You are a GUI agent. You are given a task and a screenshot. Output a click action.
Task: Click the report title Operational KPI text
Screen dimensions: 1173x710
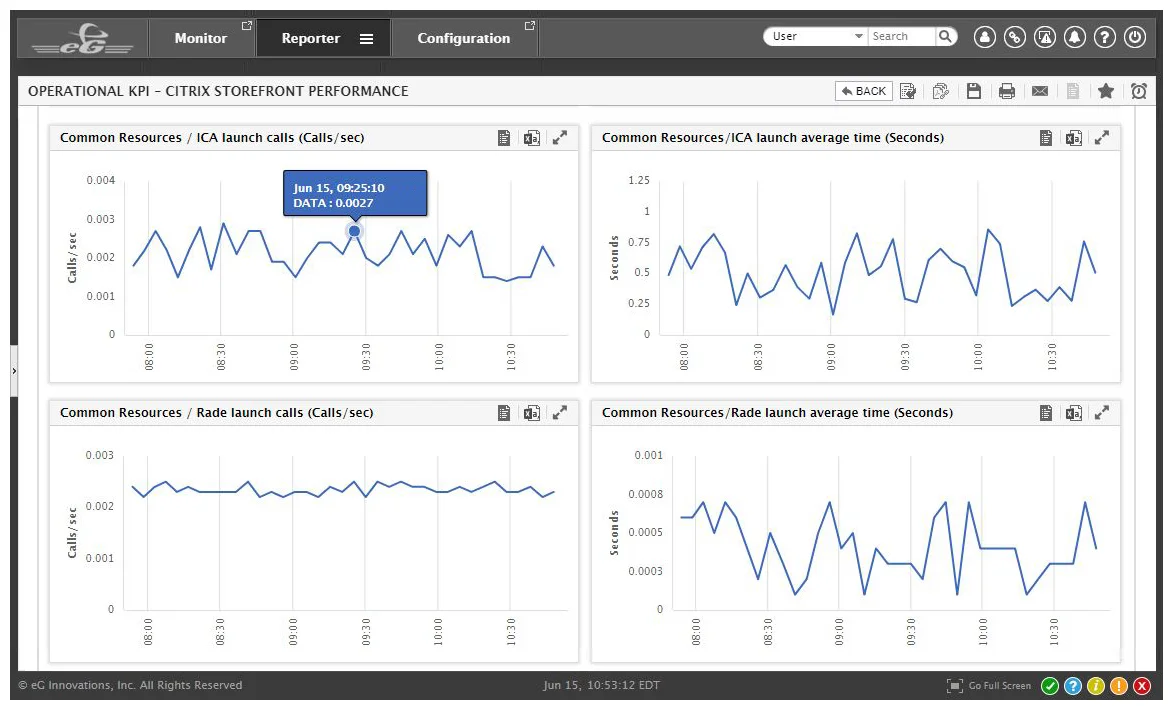coord(218,91)
